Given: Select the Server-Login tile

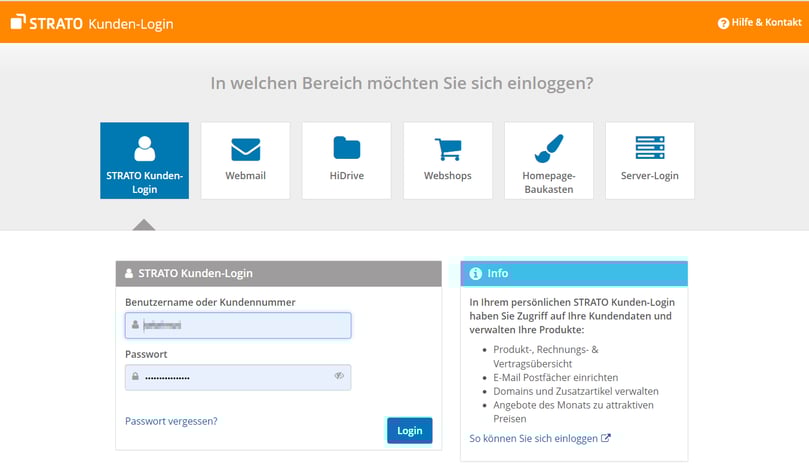Looking at the screenshot, I should click(x=650, y=160).
